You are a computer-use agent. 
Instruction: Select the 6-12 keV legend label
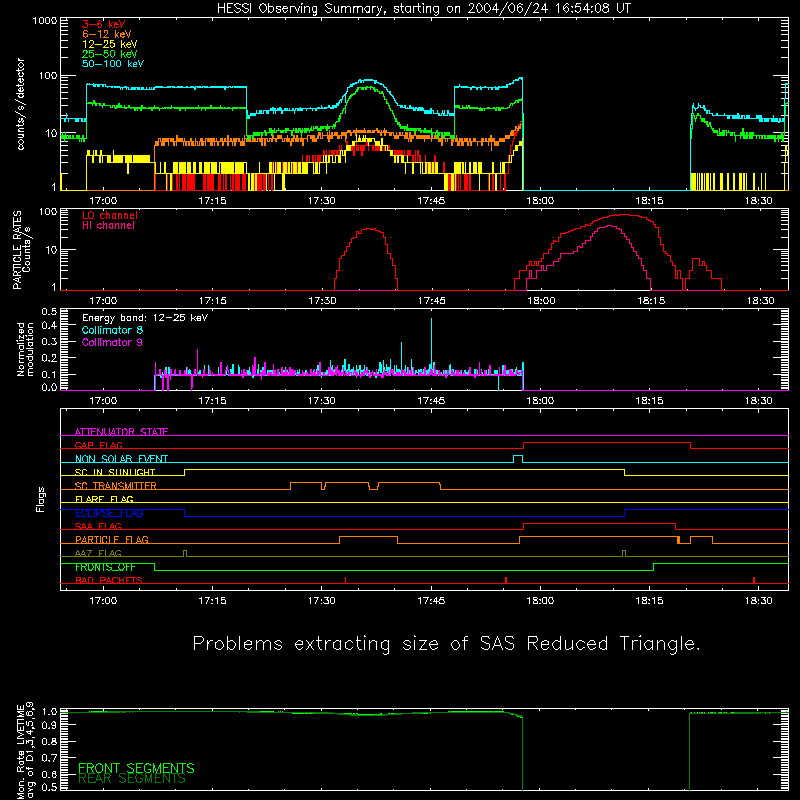pos(107,34)
